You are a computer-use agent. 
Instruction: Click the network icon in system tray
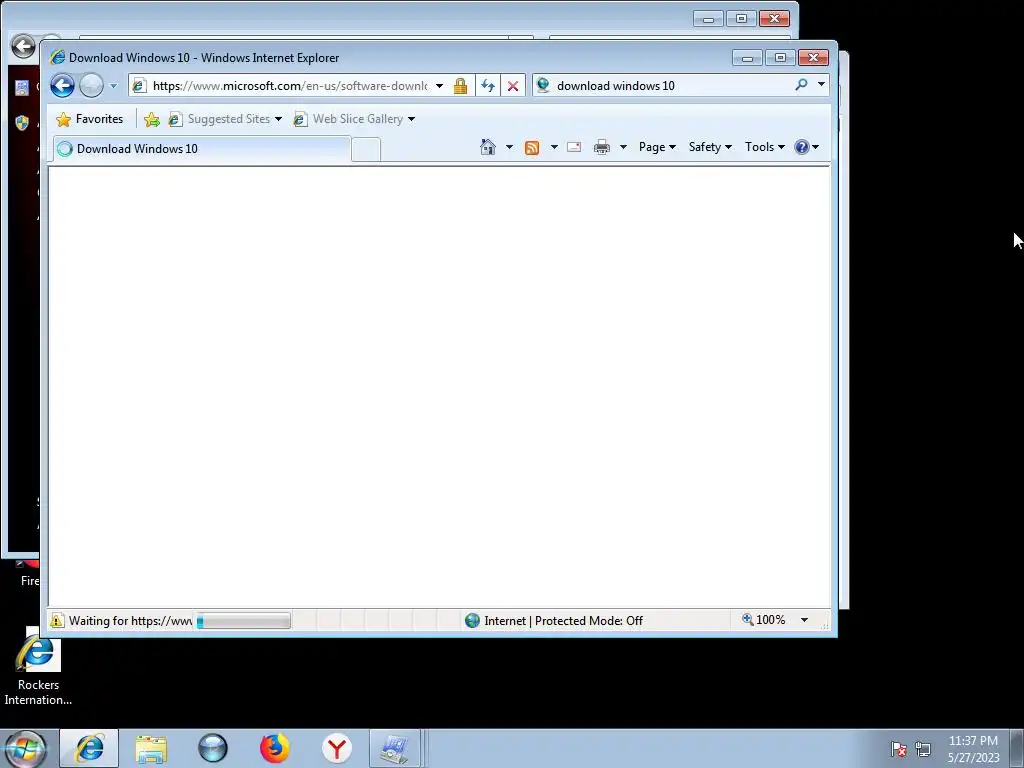[923, 749]
